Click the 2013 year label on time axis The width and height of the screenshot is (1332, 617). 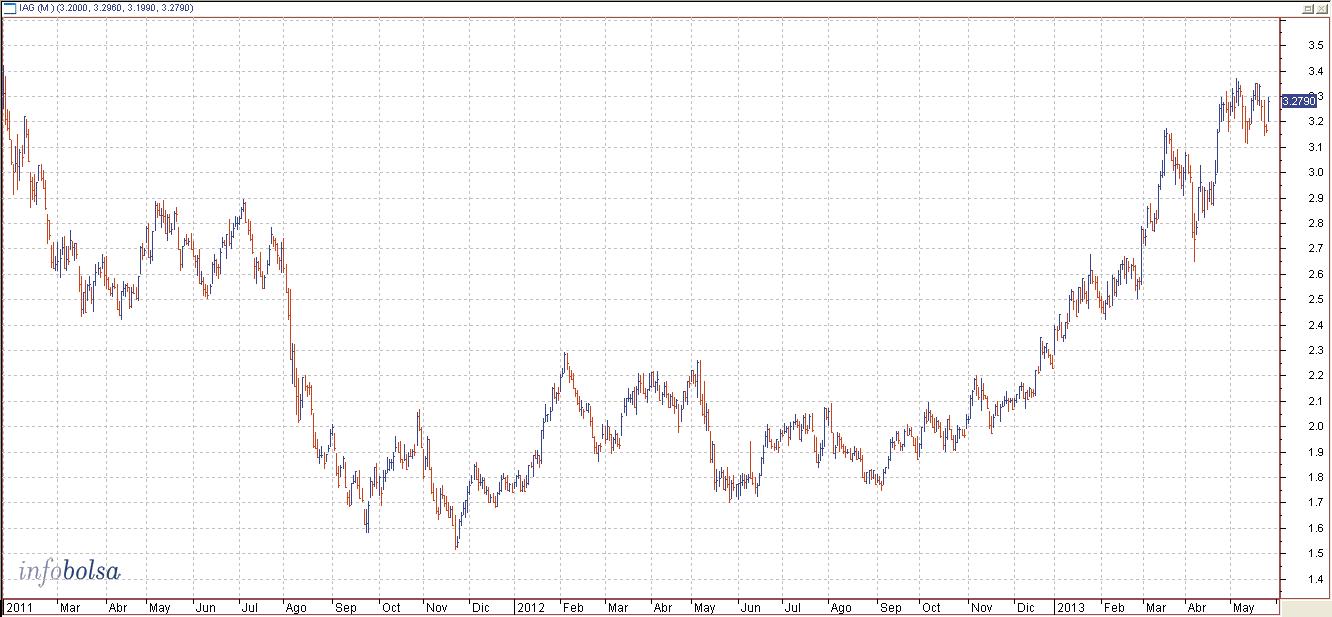[1070, 608]
